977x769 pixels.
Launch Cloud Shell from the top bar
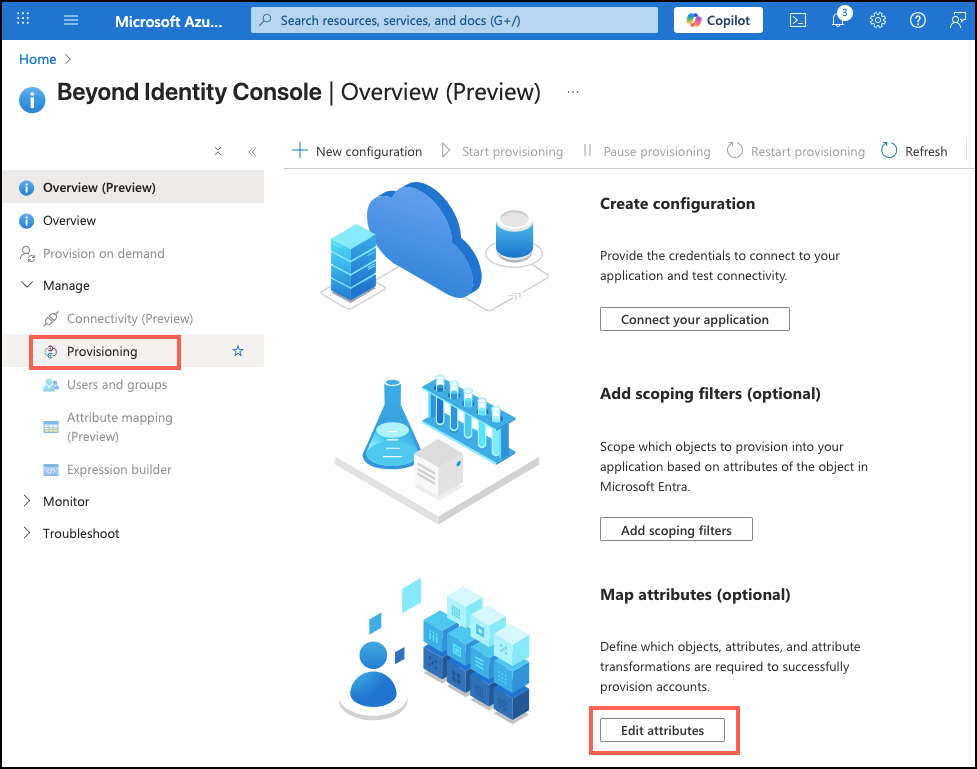[798, 20]
